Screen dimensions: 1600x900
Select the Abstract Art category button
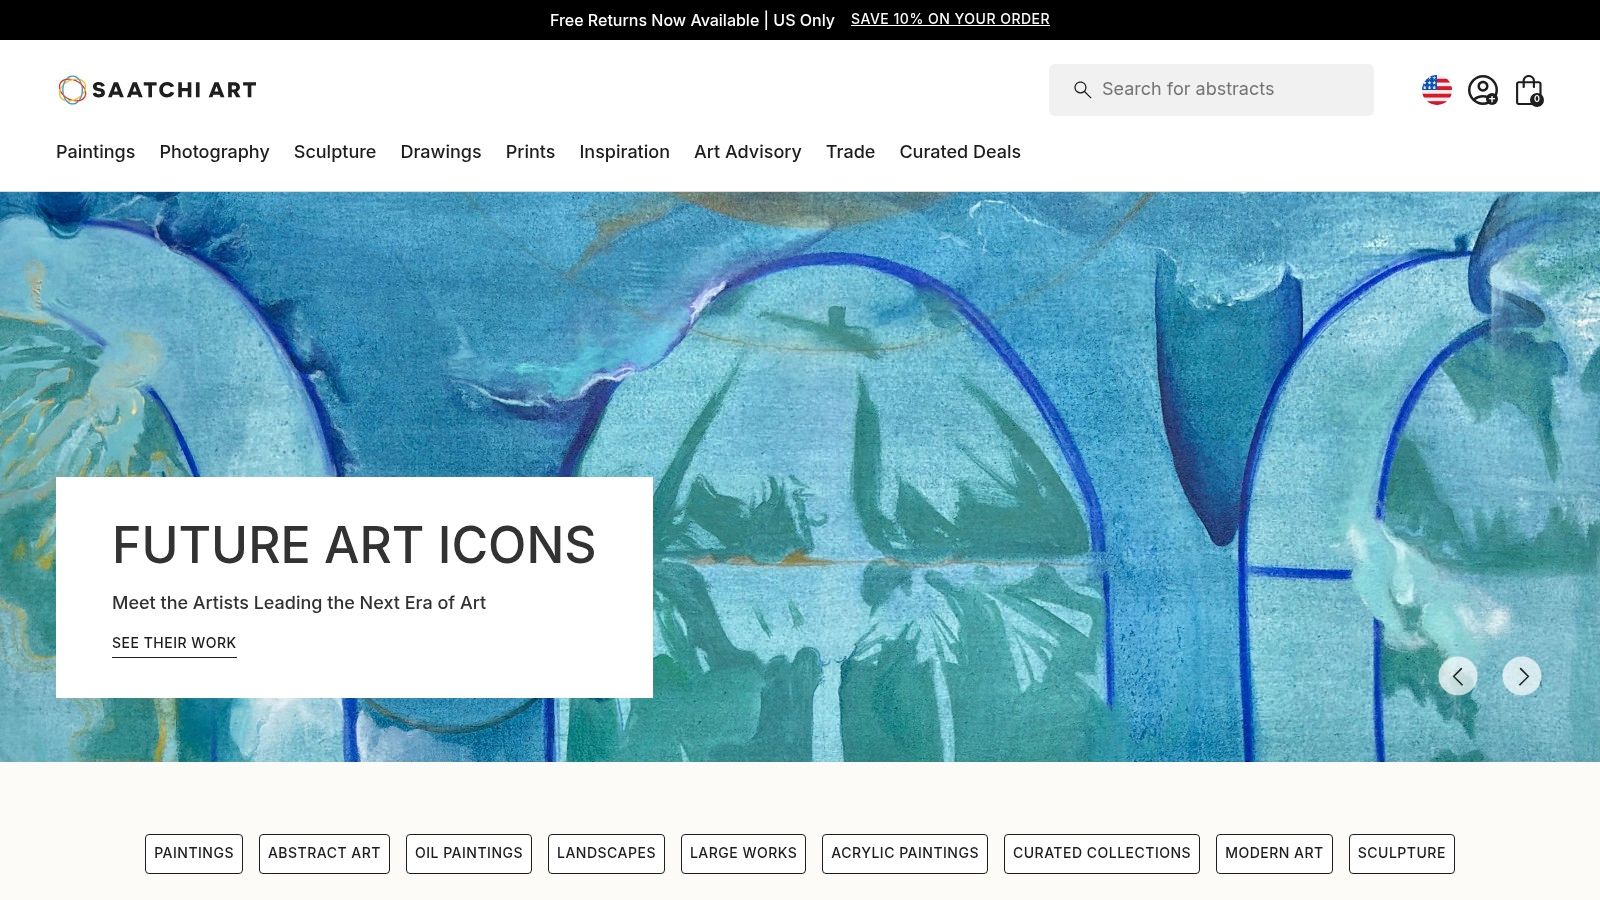pos(324,854)
